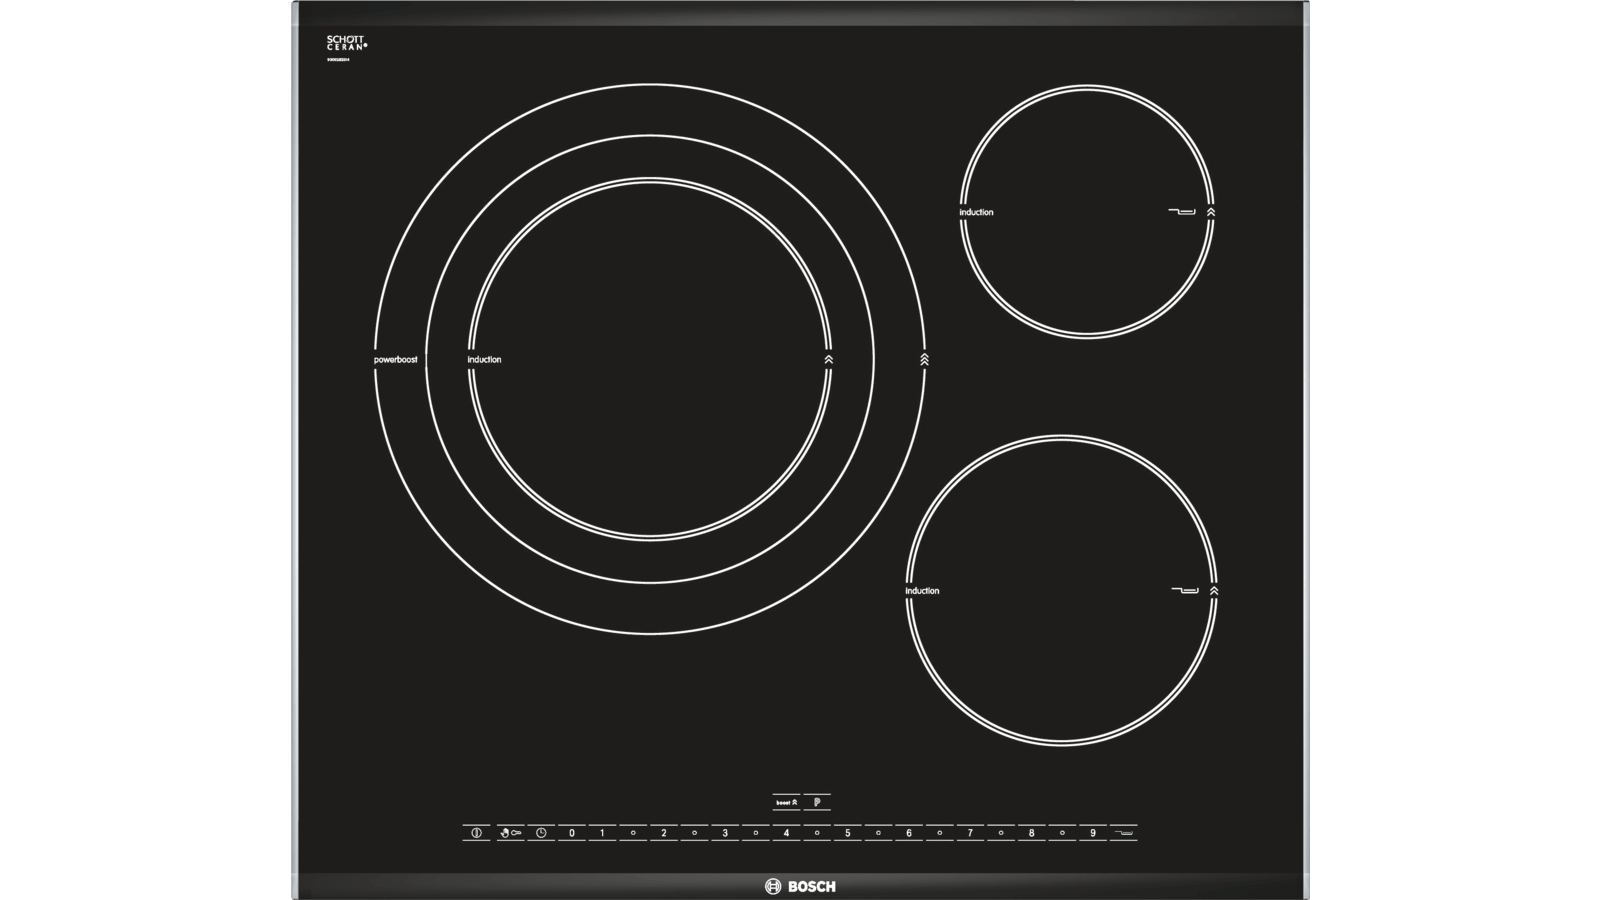This screenshot has width=1600, height=900.
Task: Tap the pan icon on top-right induction zone
Action: click(1182, 211)
